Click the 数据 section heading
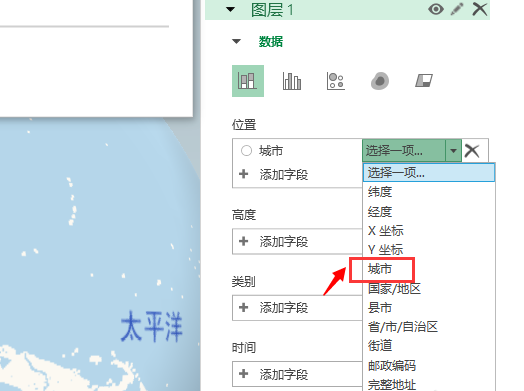 coord(271,41)
